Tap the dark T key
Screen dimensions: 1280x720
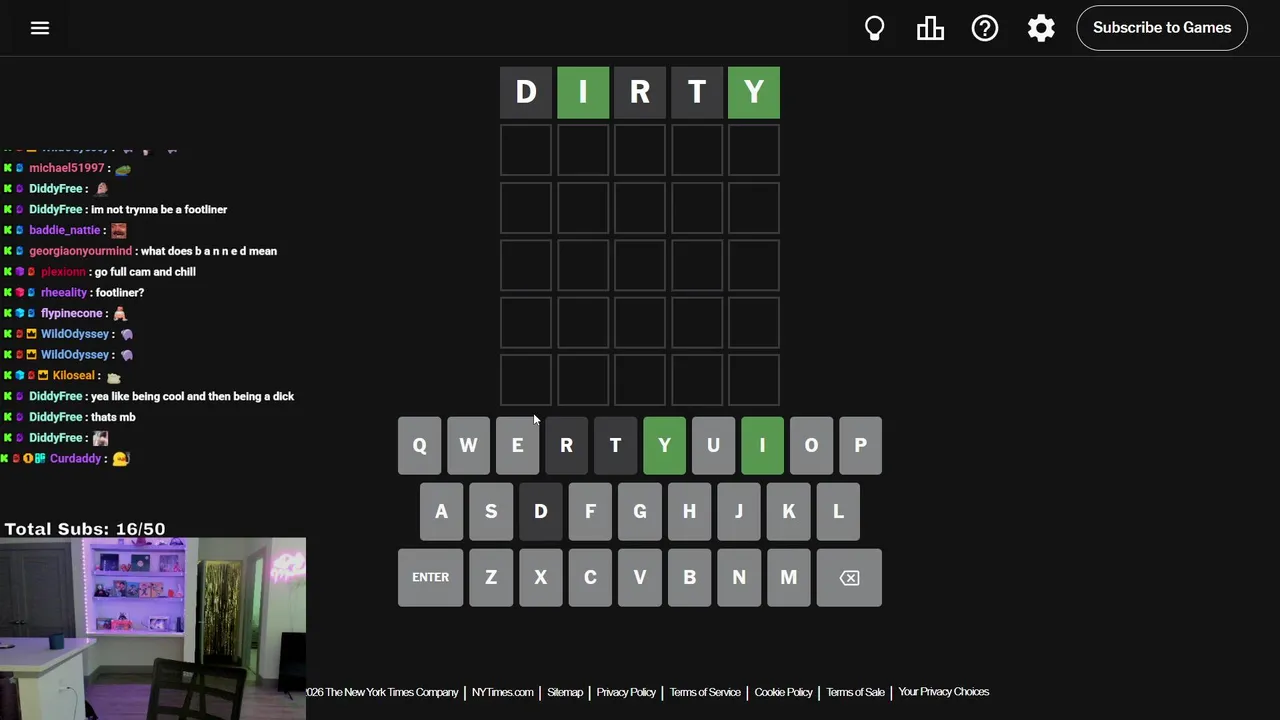(616, 446)
